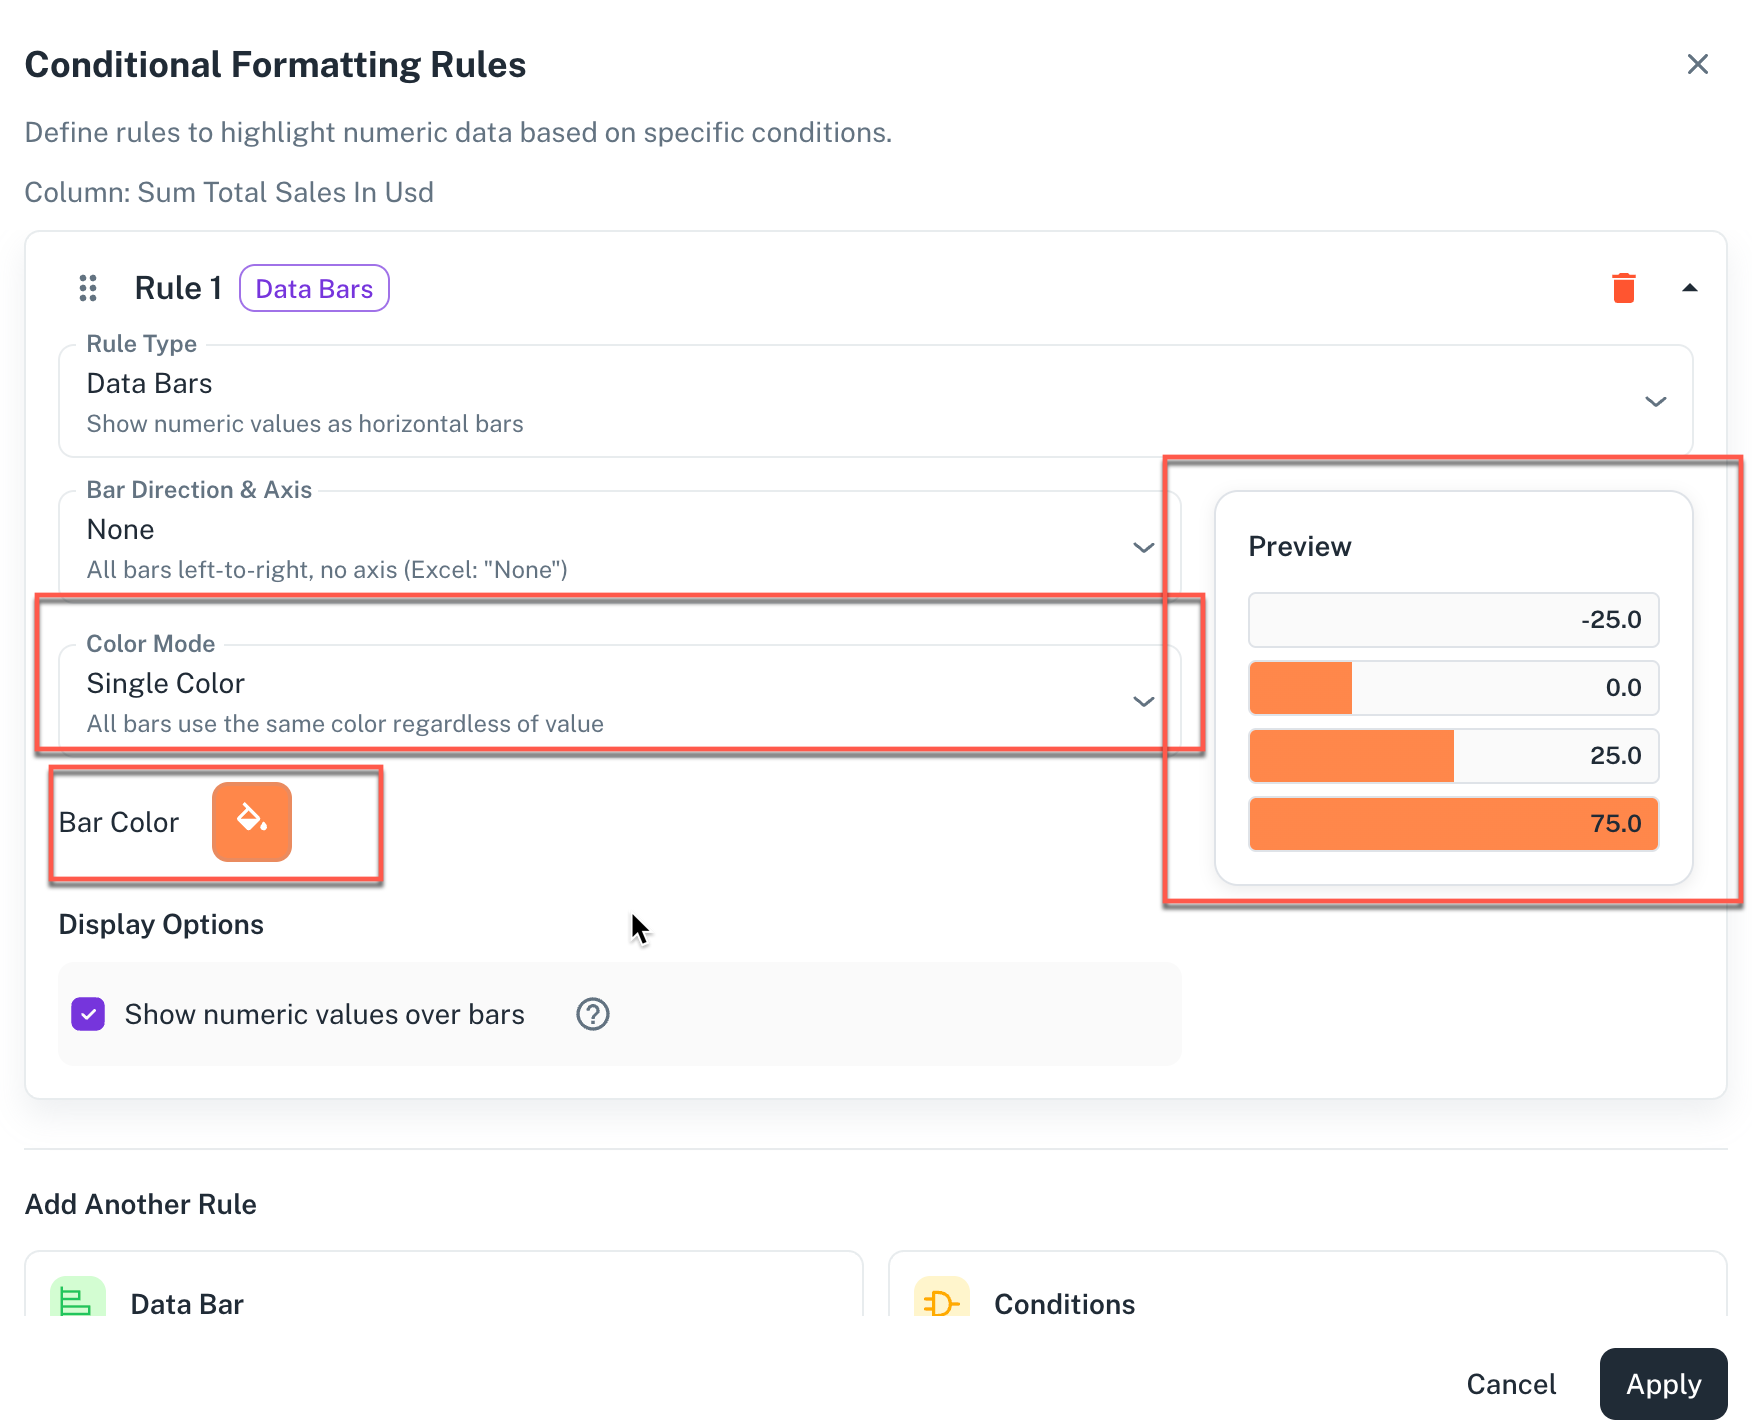Click the Rule 1 drag handle

pos(88,288)
